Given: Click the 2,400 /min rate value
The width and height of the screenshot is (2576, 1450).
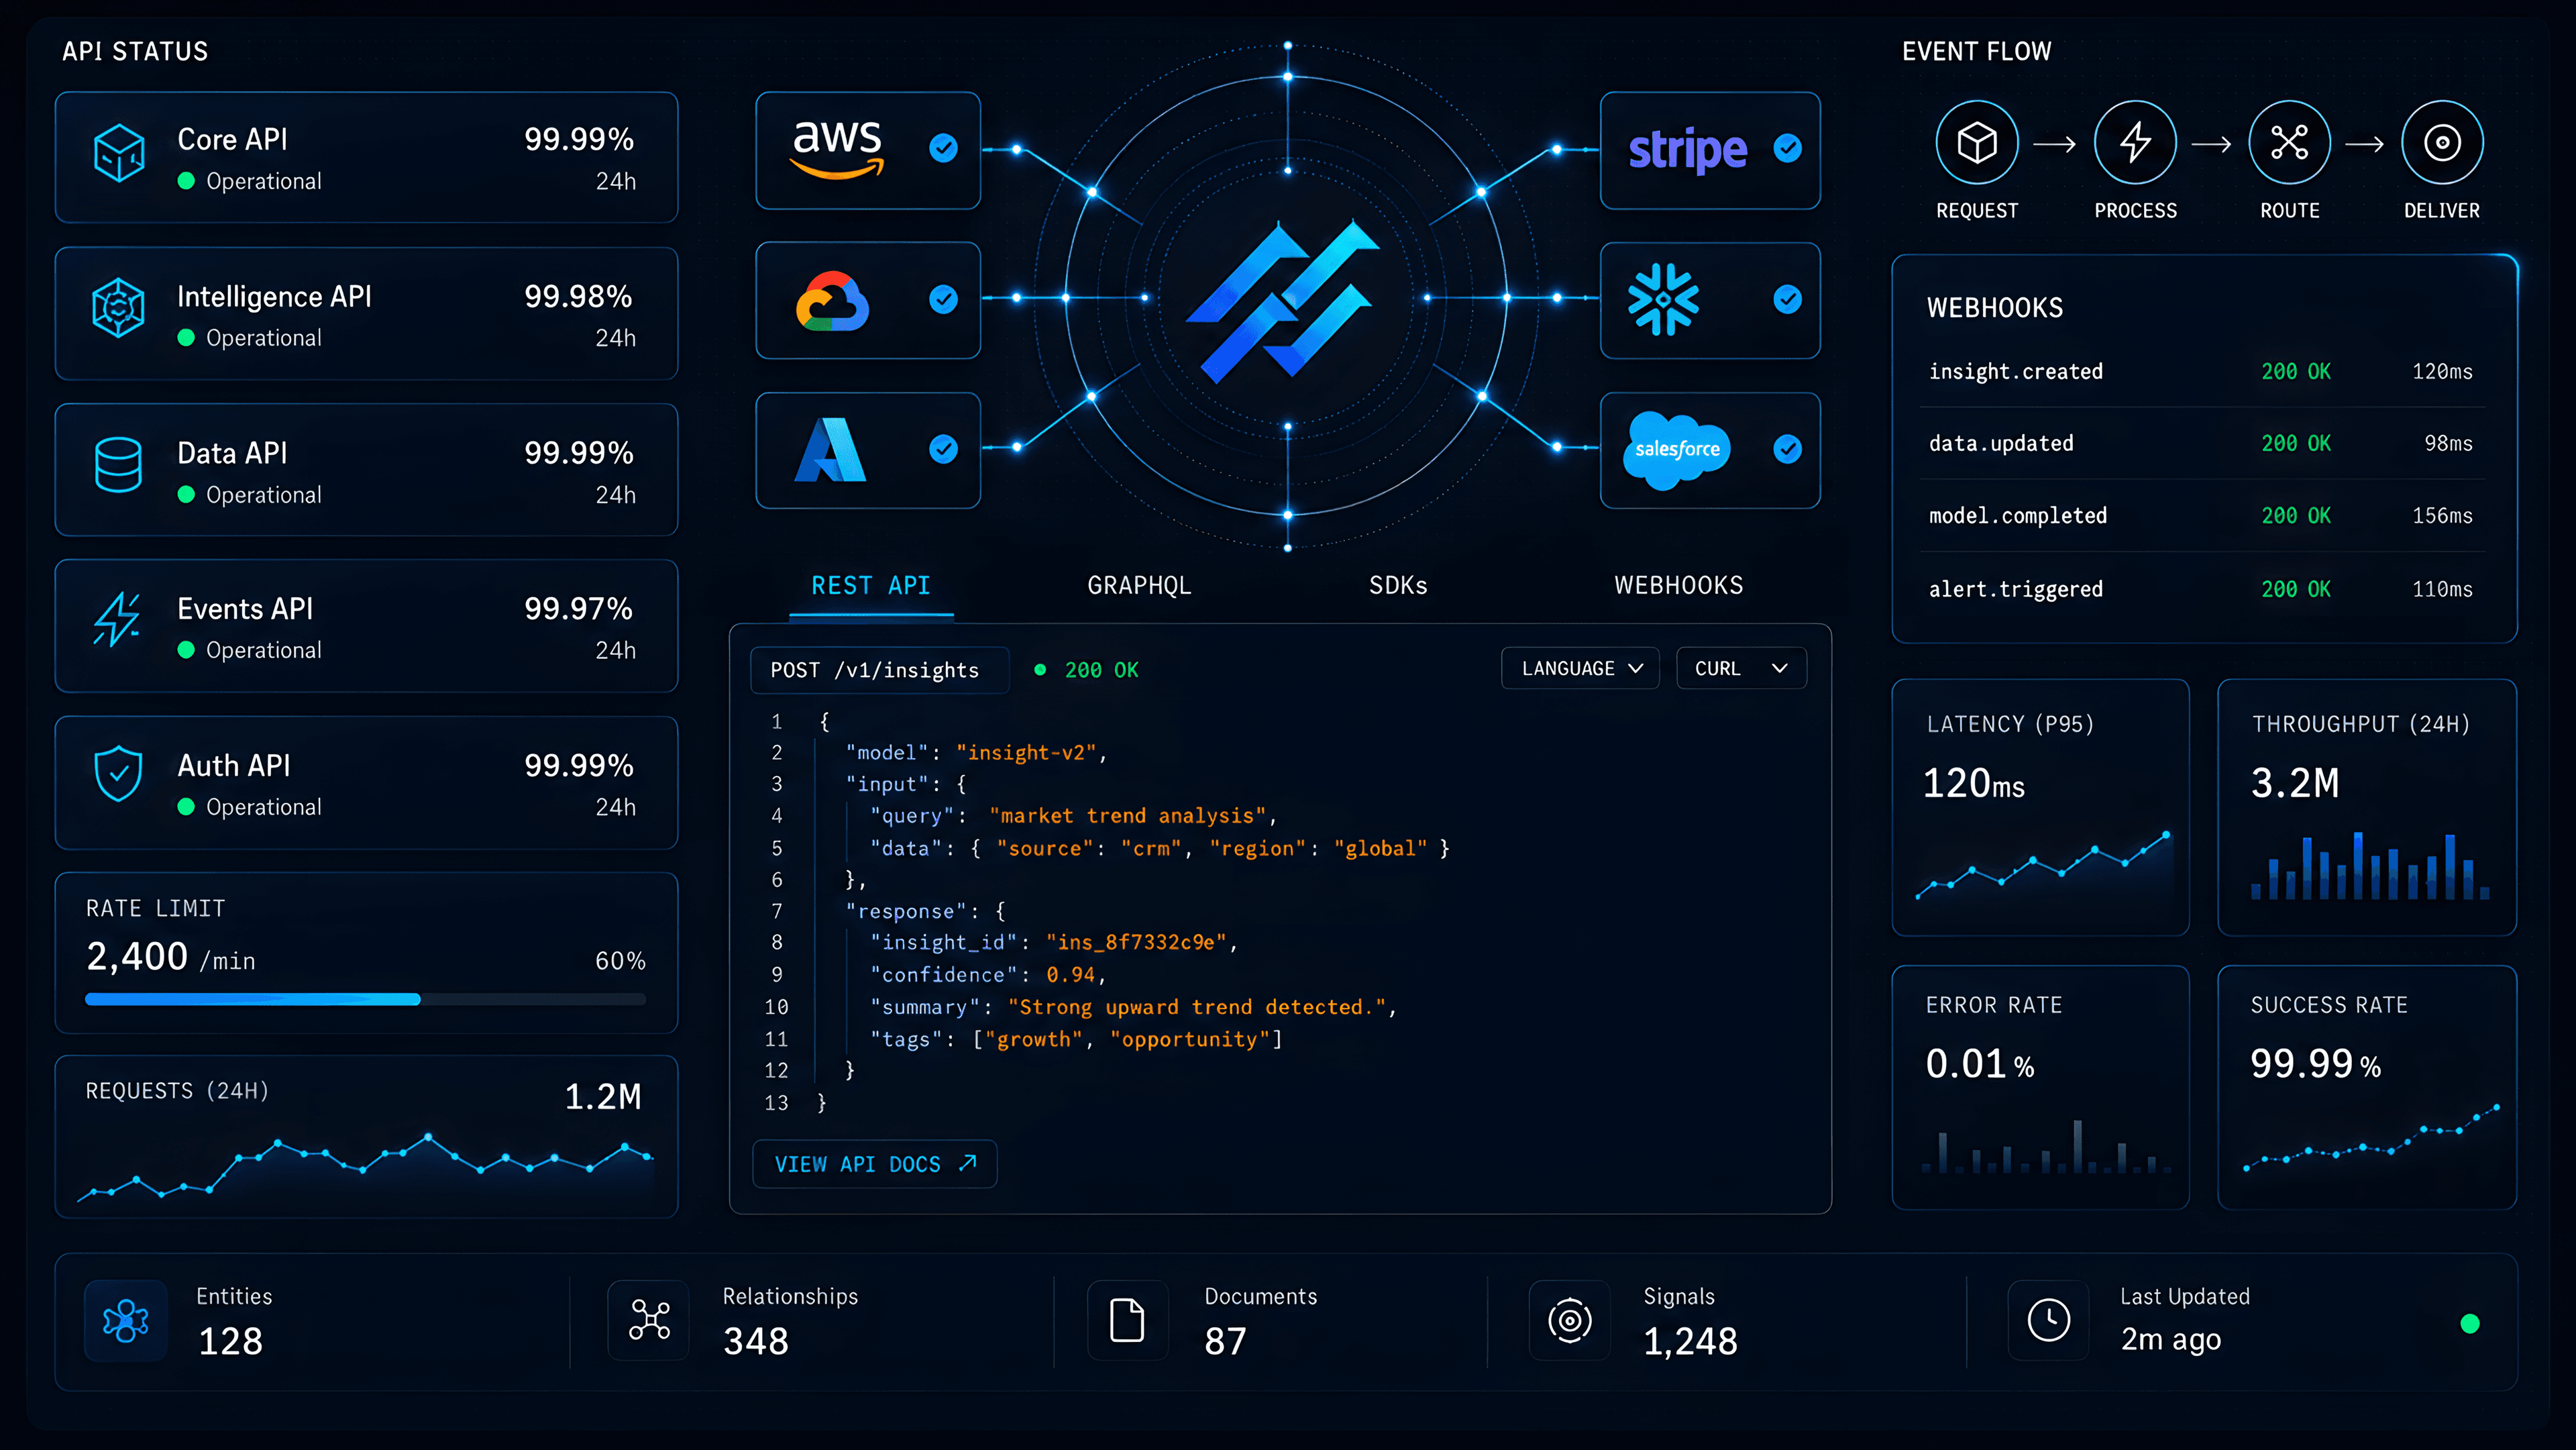Looking at the screenshot, I should 171,957.
